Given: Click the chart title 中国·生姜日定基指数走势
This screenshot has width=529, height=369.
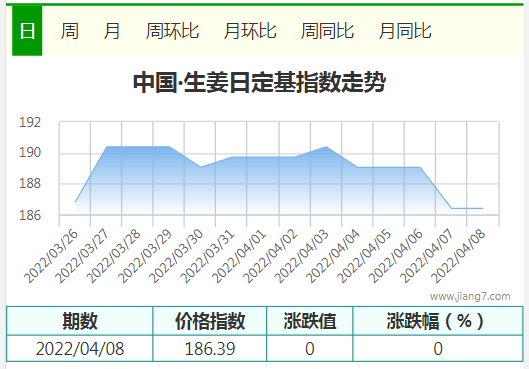Looking at the screenshot, I should pyautogui.click(x=259, y=82).
